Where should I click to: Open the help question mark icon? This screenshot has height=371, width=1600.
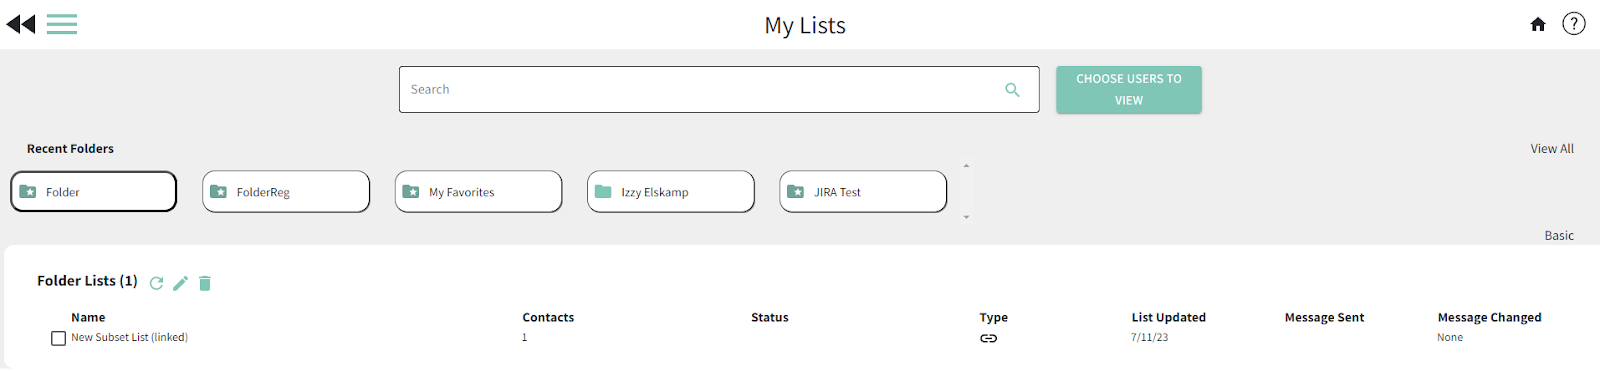1574,23
